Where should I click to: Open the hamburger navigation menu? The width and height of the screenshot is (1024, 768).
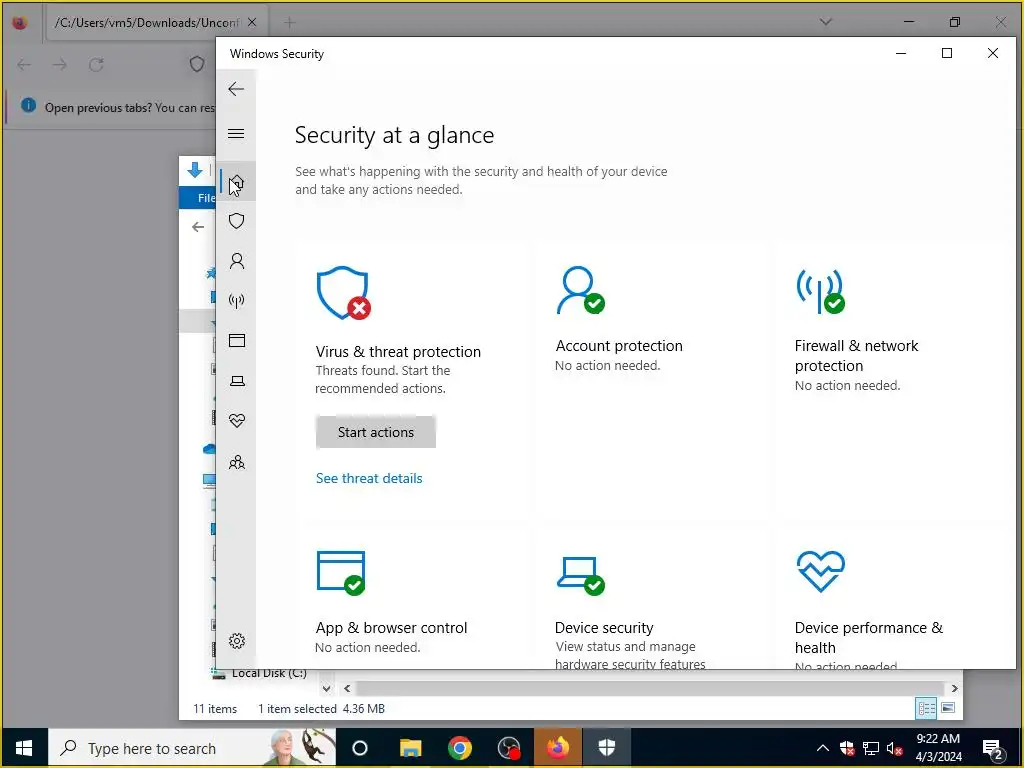tap(236, 133)
